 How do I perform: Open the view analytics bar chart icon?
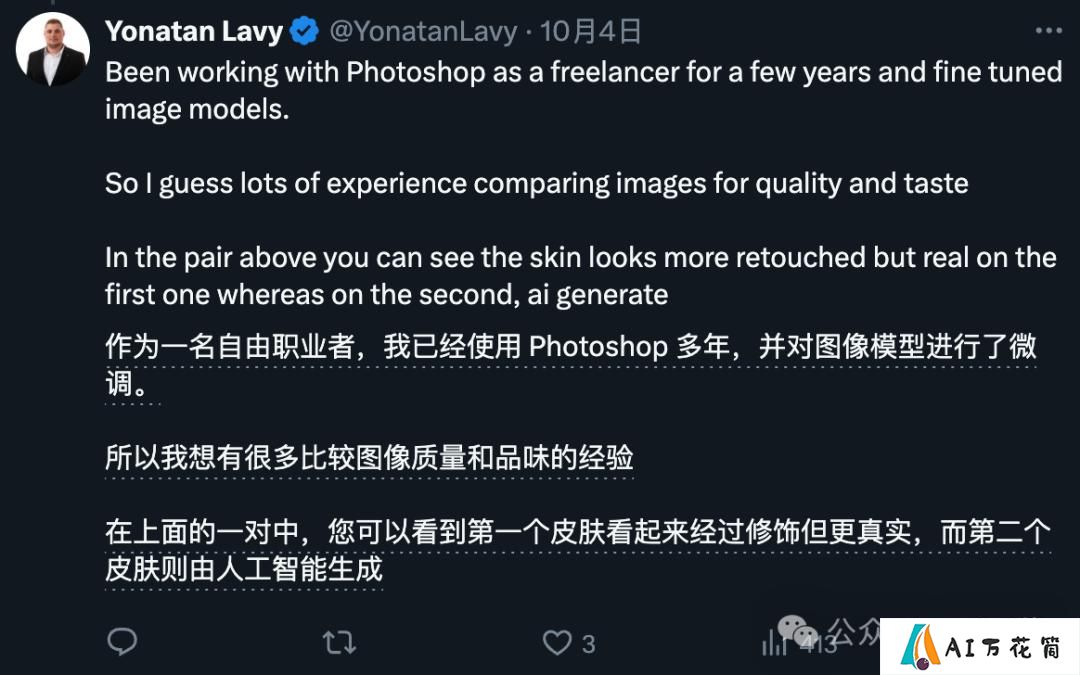[x=774, y=643]
